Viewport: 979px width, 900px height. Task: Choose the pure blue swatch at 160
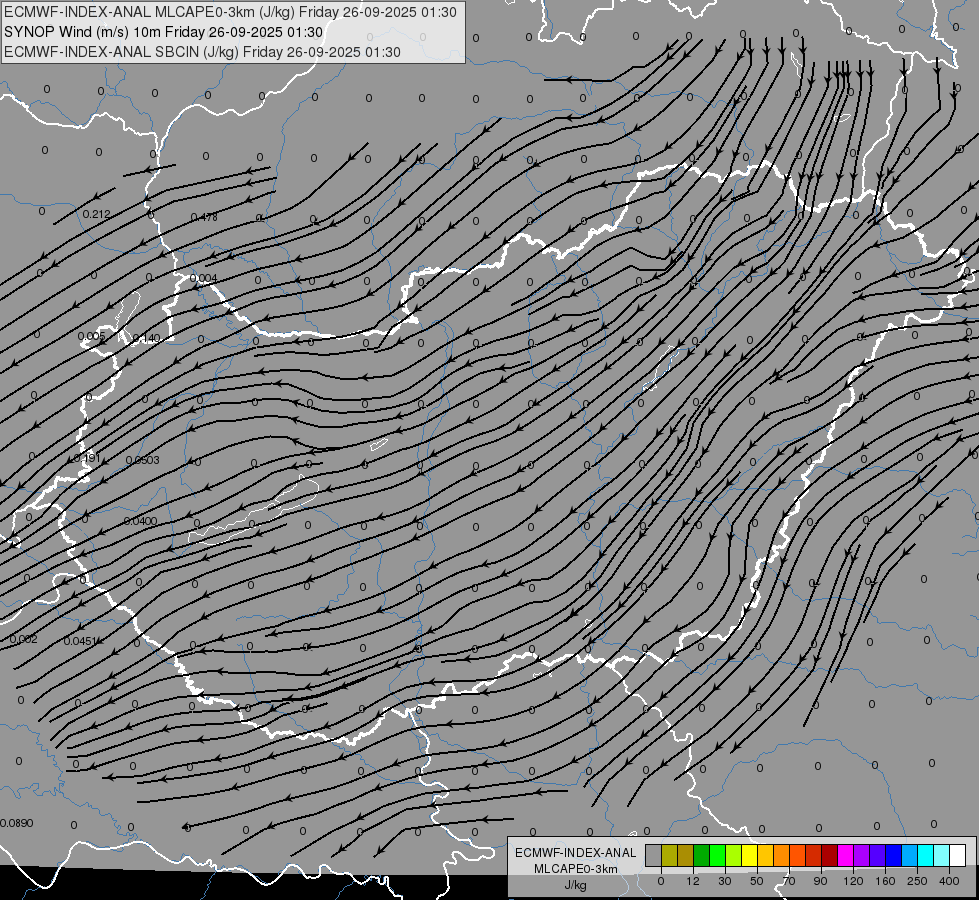tap(893, 856)
